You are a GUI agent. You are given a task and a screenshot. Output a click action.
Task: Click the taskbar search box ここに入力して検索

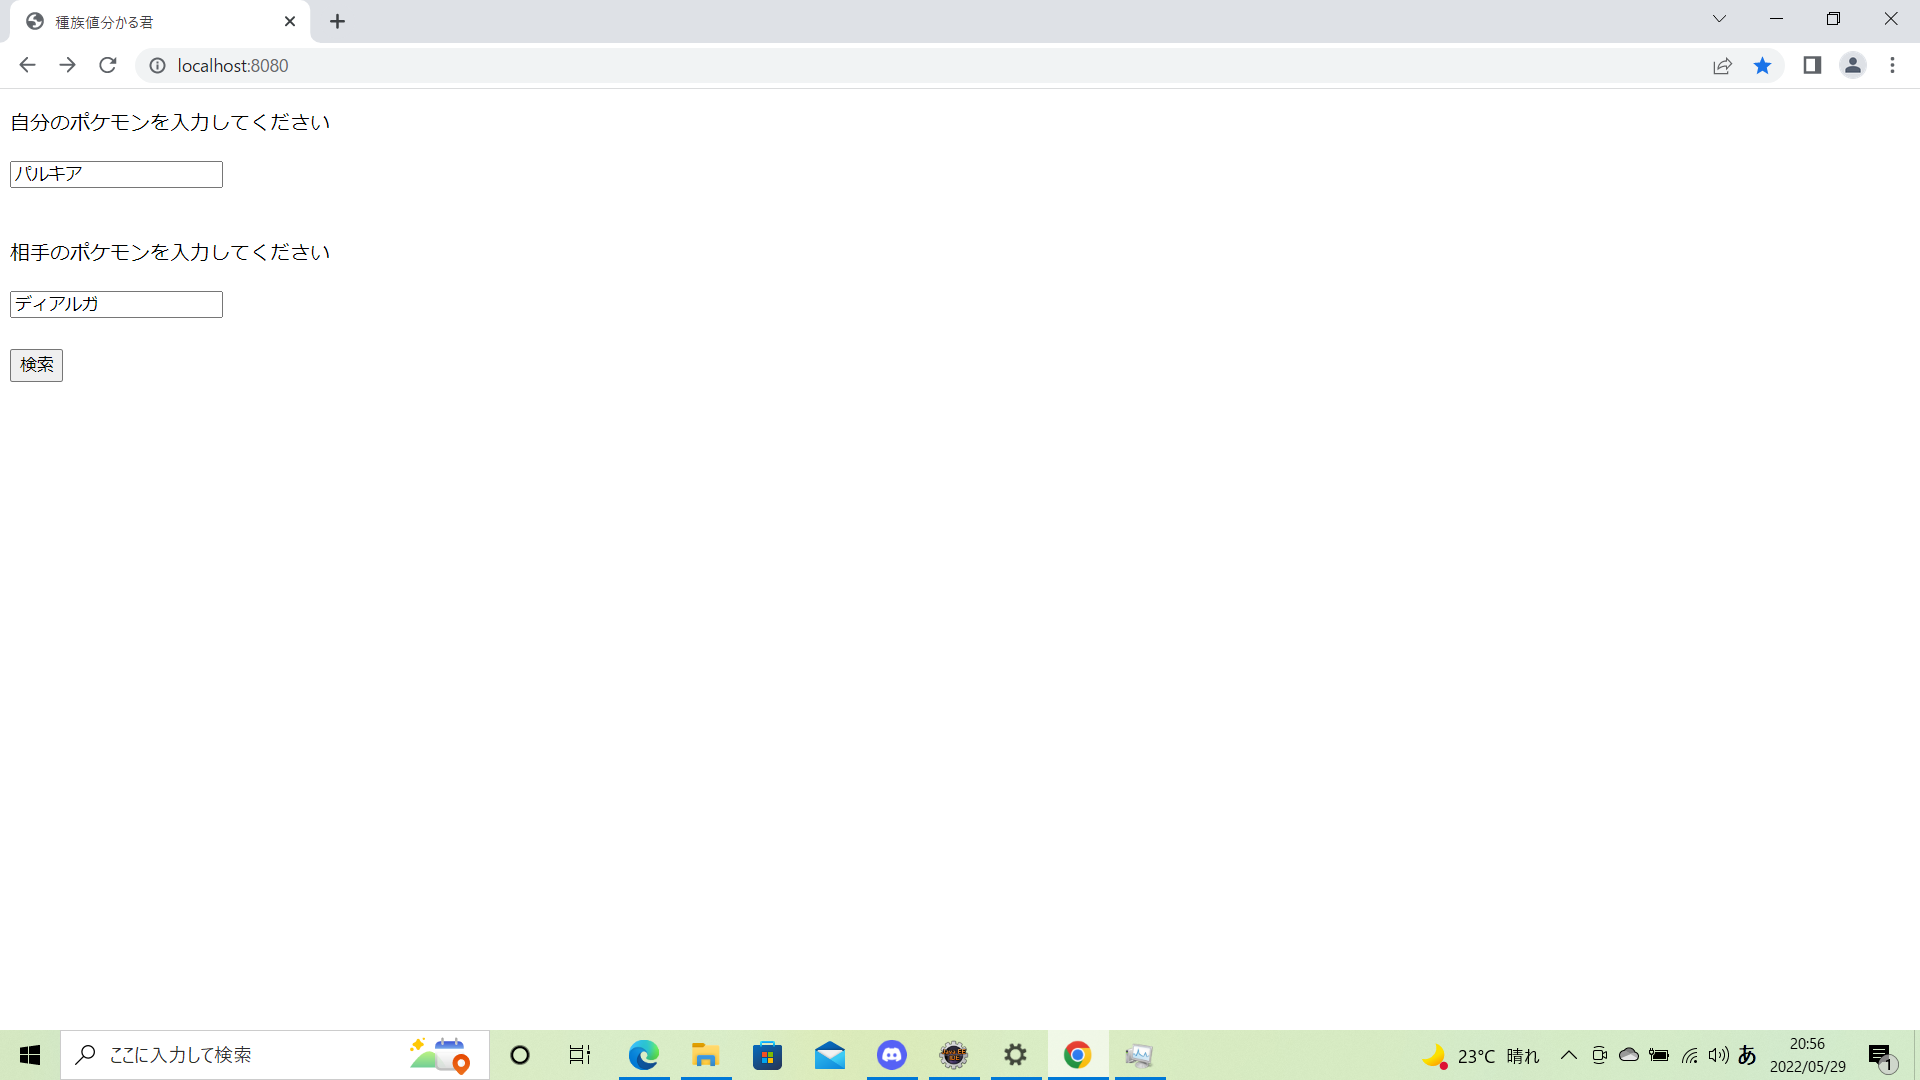(x=275, y=1055)
